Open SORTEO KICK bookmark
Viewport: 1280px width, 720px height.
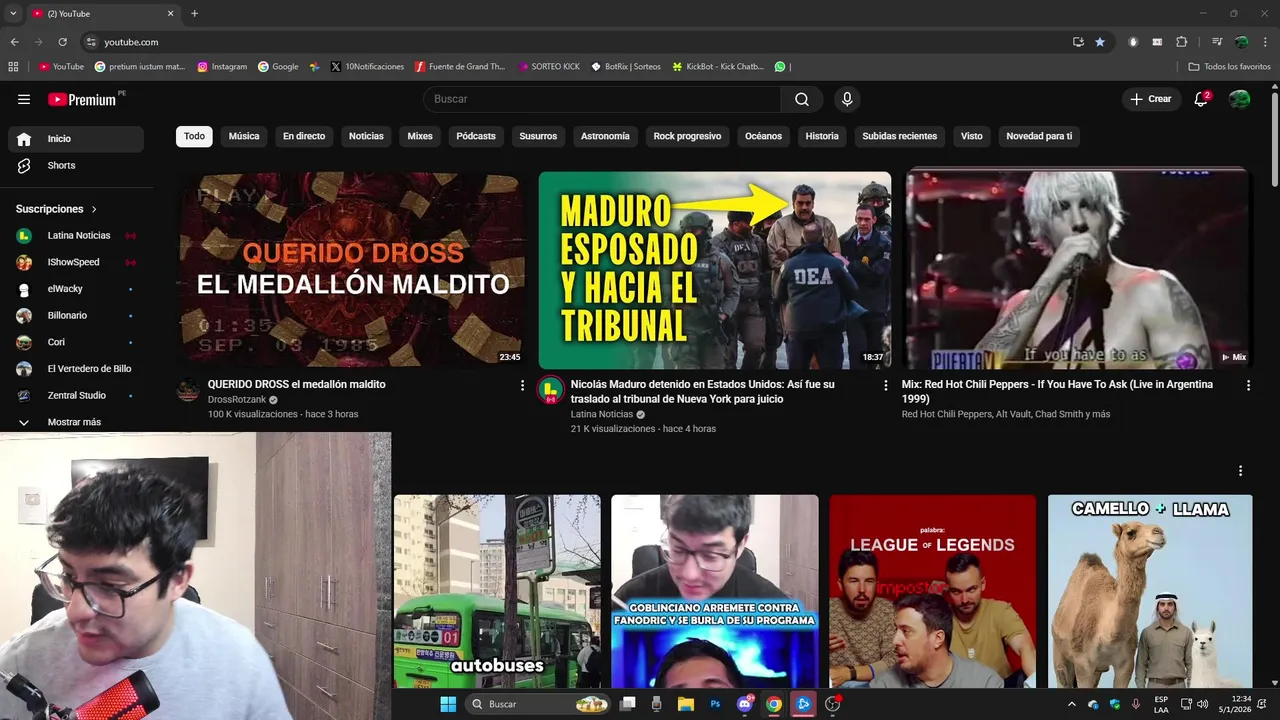coord(548,67)
